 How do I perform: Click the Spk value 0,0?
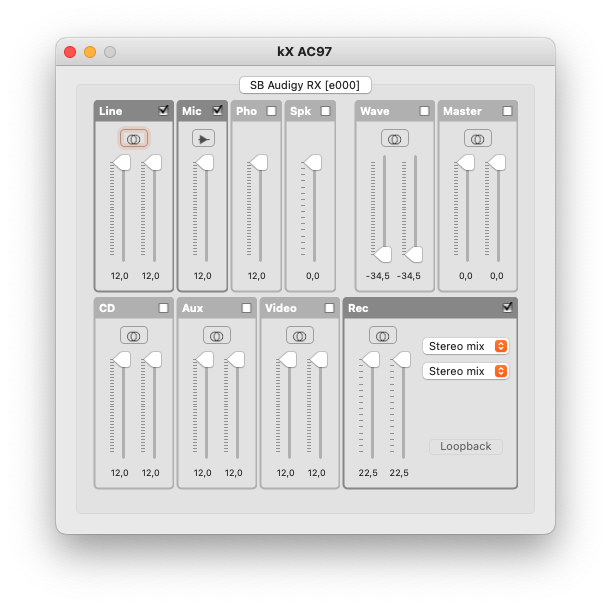pyautogui.click(x=313, y=276)
